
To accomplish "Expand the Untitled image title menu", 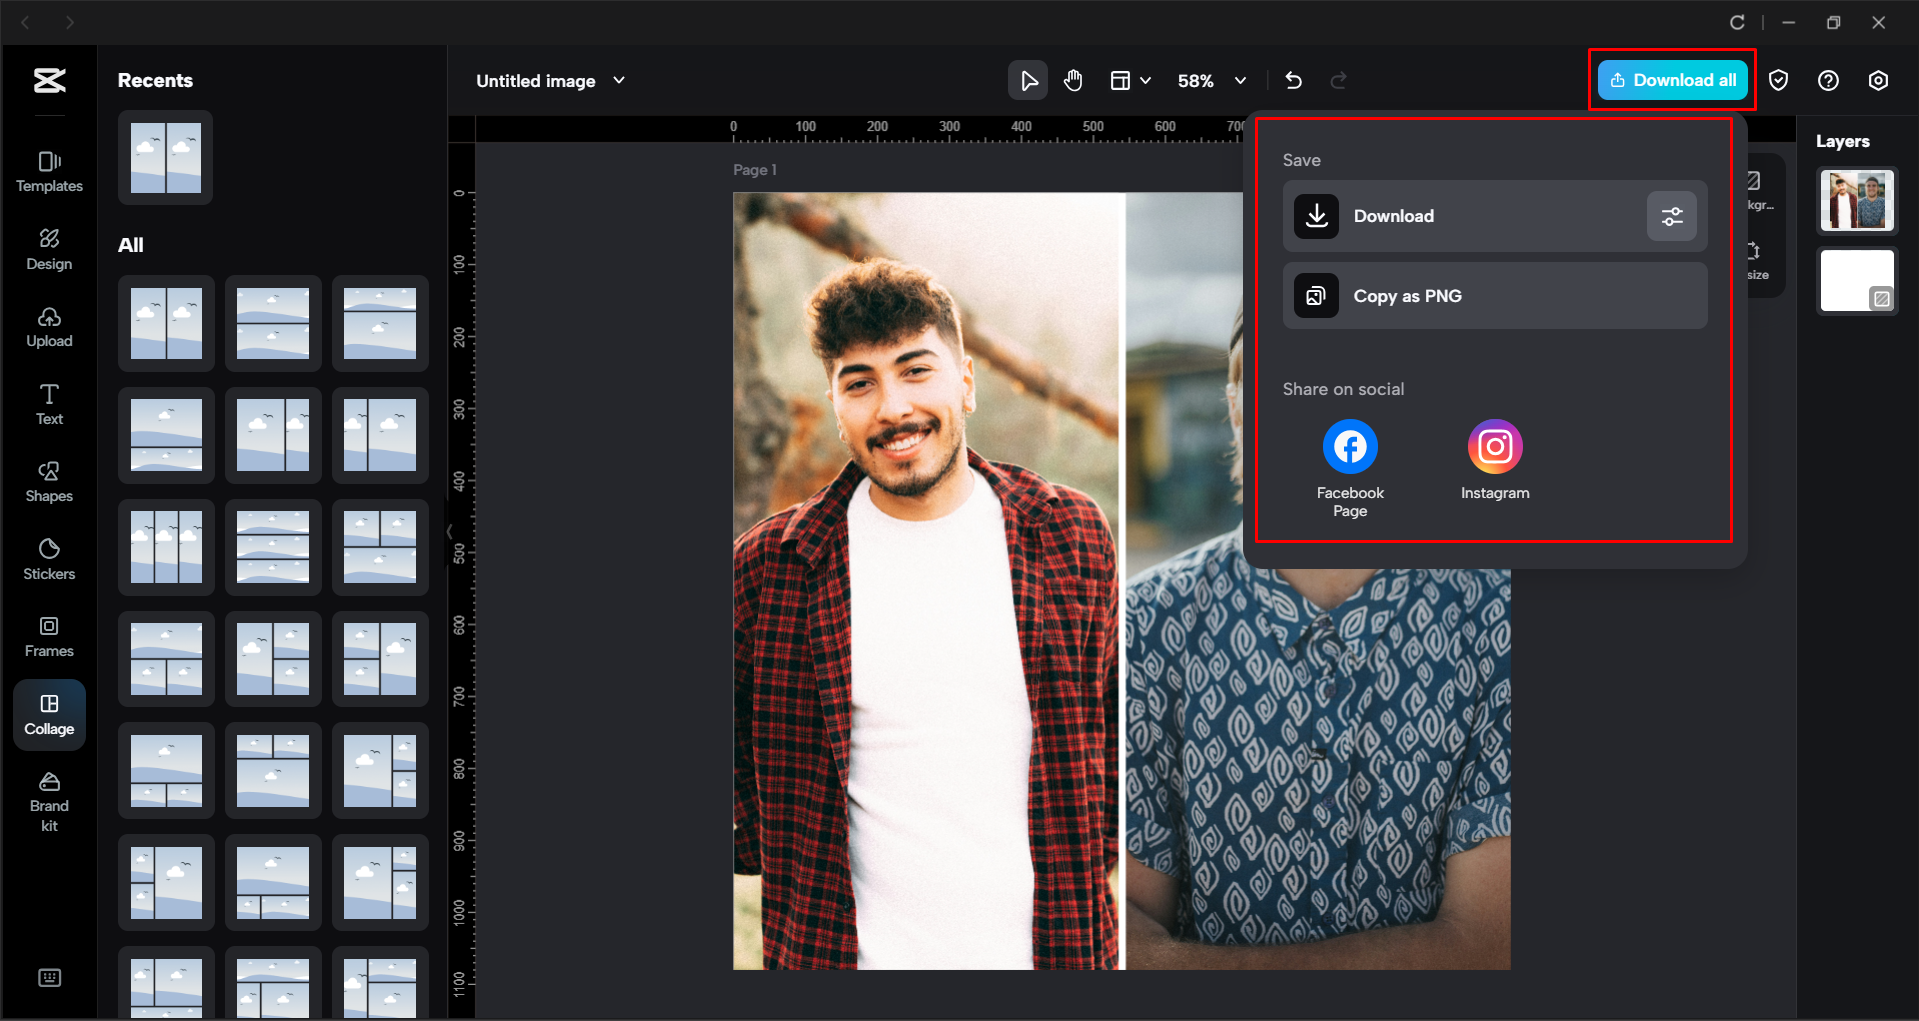I will [619, 80].
